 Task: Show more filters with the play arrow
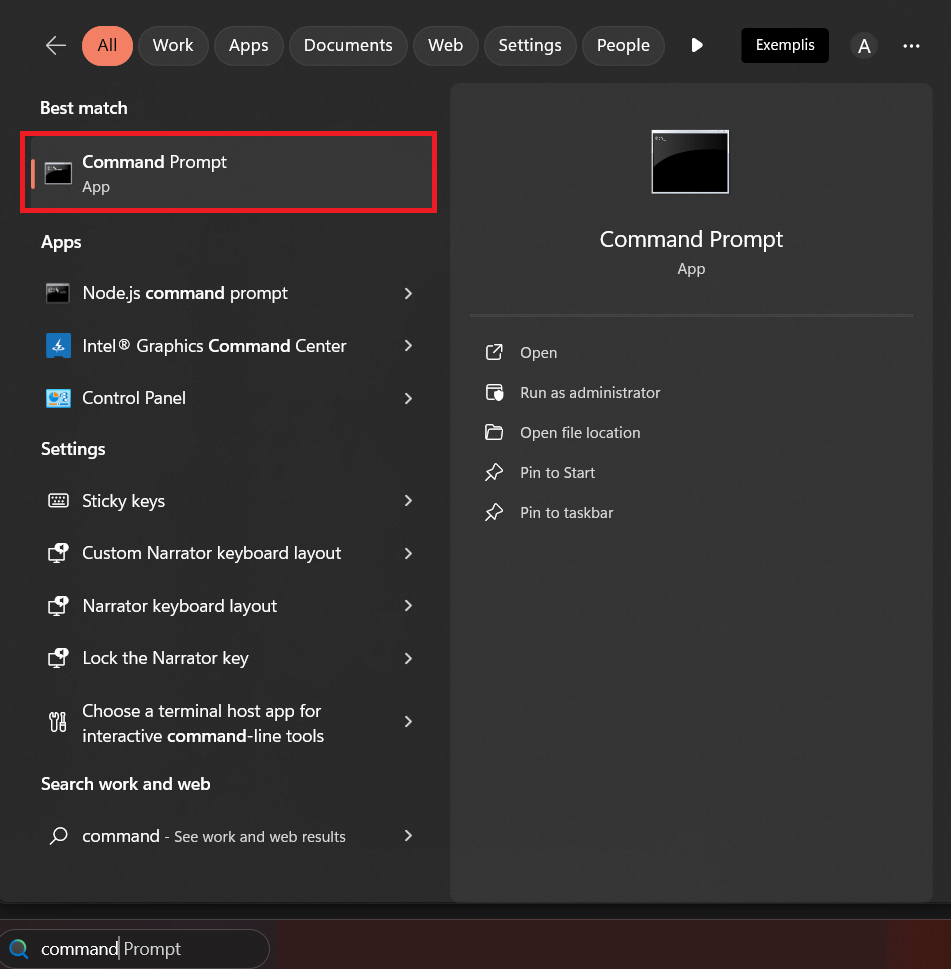point(697,45)
